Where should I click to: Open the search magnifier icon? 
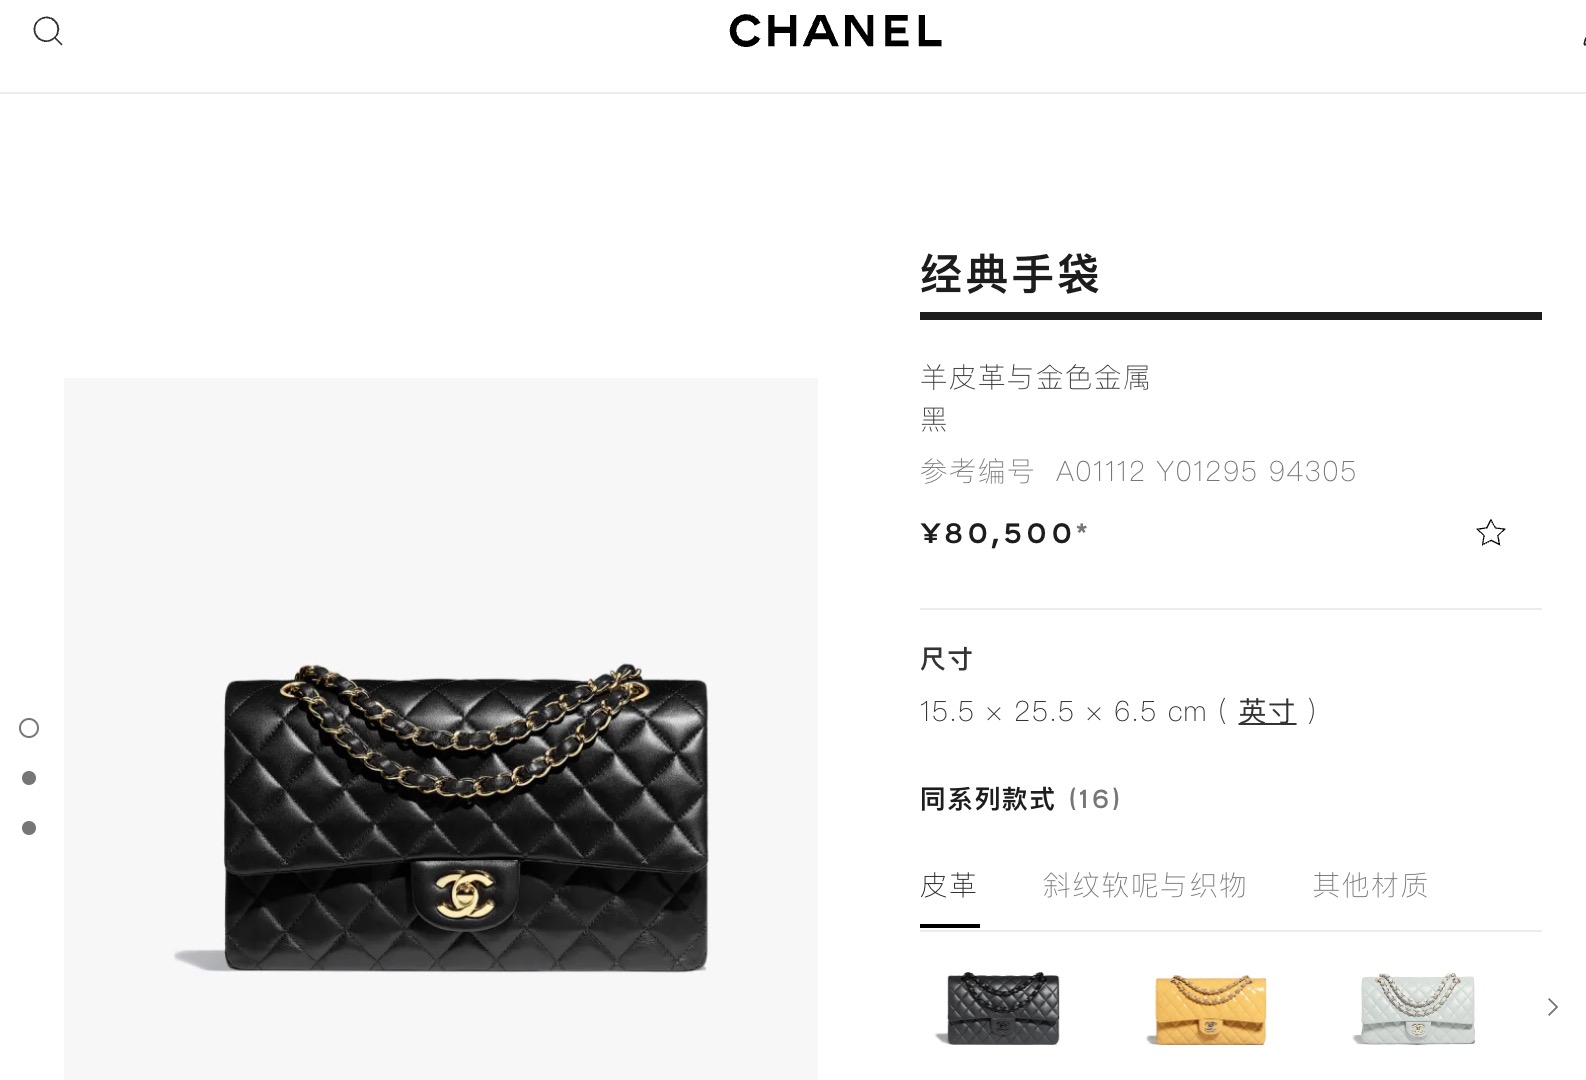pyautogui.click(x=48, y=31)
